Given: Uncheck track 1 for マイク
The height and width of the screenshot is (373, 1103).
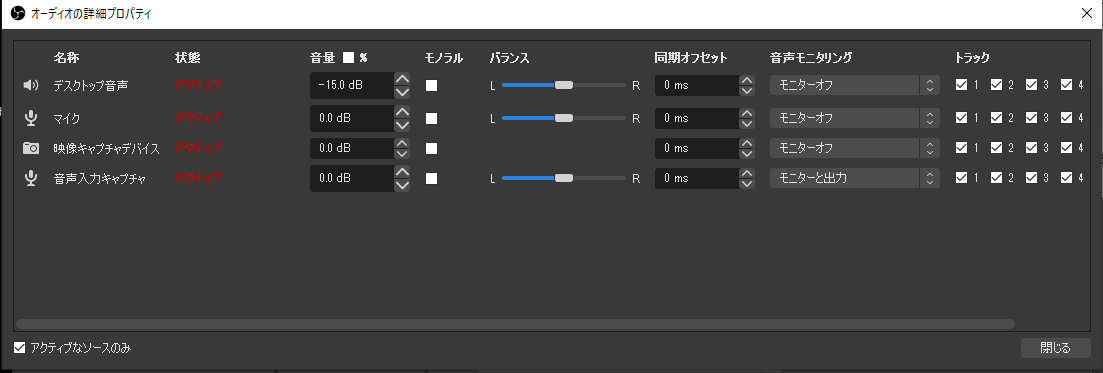Looking at the screenshot, I should click(962, 118).
